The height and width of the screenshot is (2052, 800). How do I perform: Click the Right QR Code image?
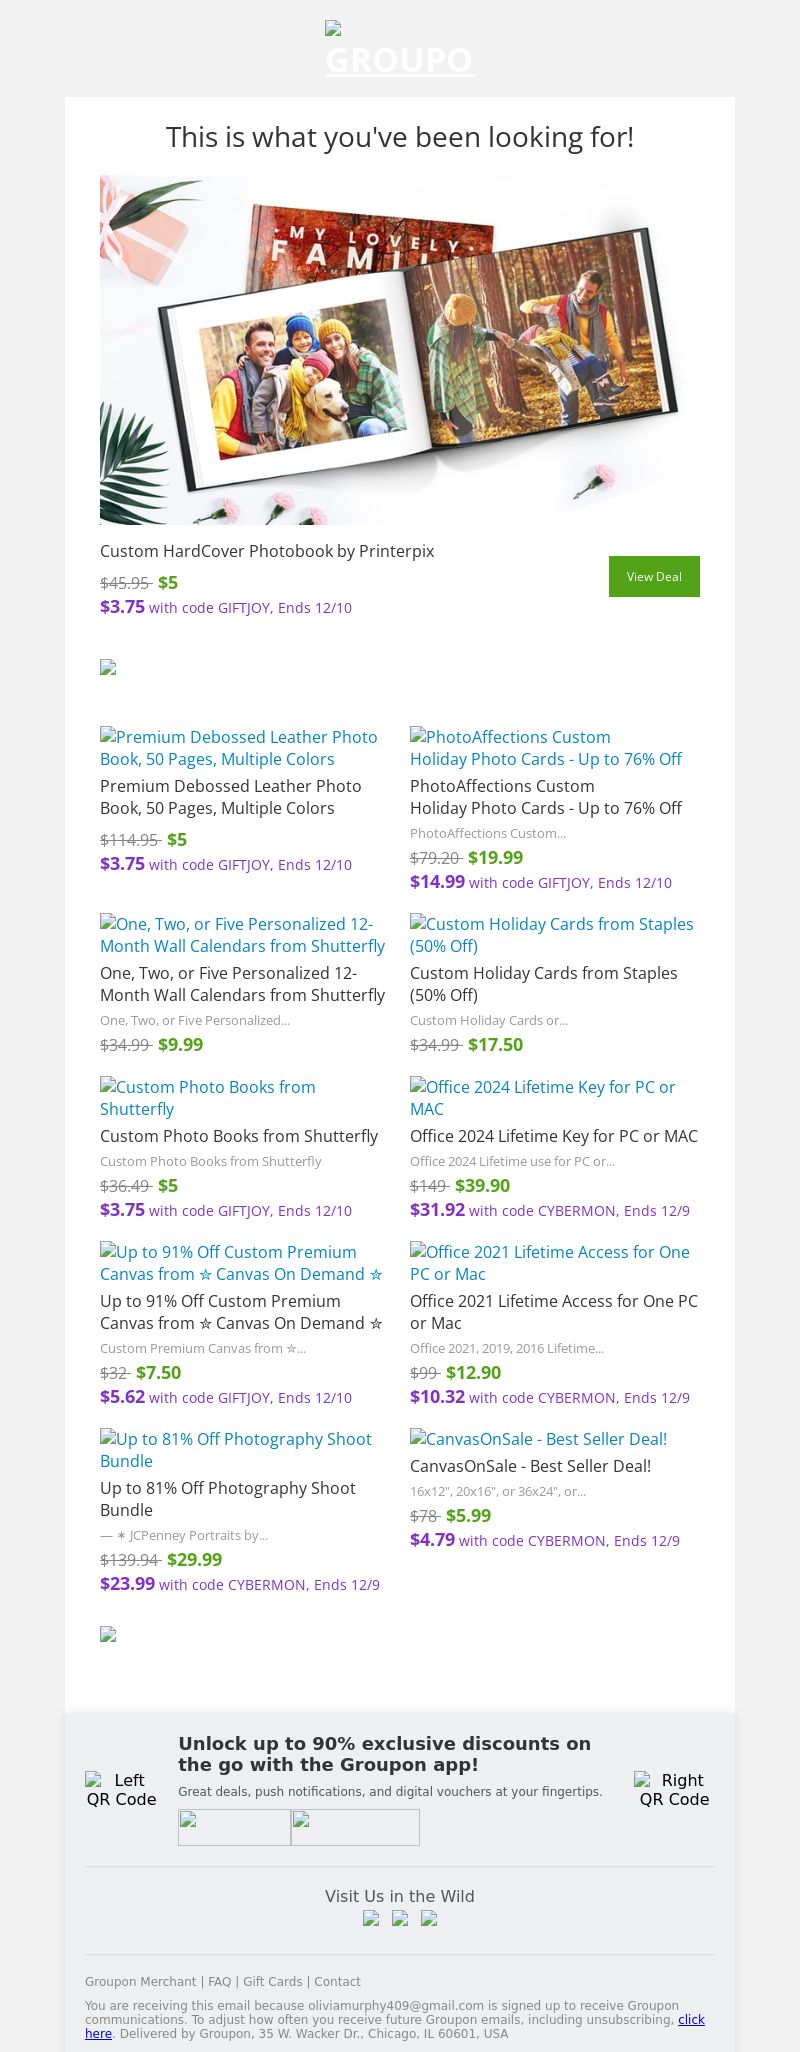click(x=674, y=1789)
